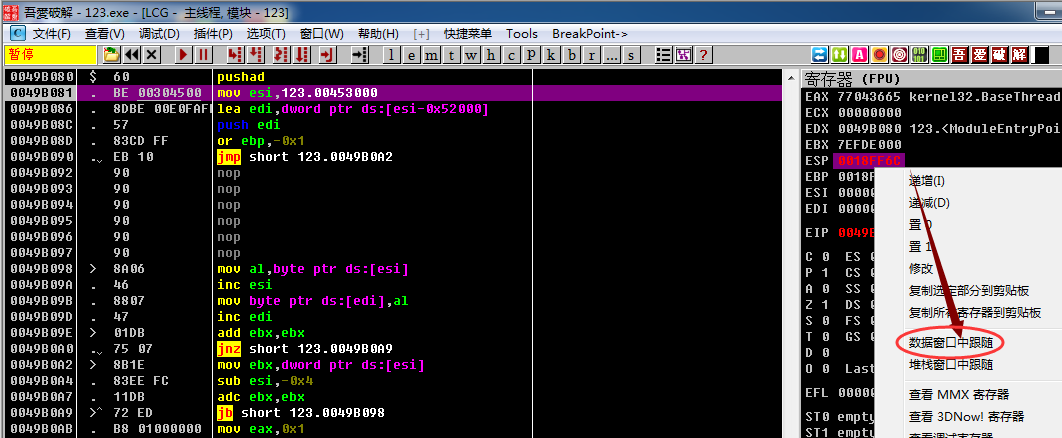
Task: Open the 帮助(H) menu
Action: coord(378,34)
